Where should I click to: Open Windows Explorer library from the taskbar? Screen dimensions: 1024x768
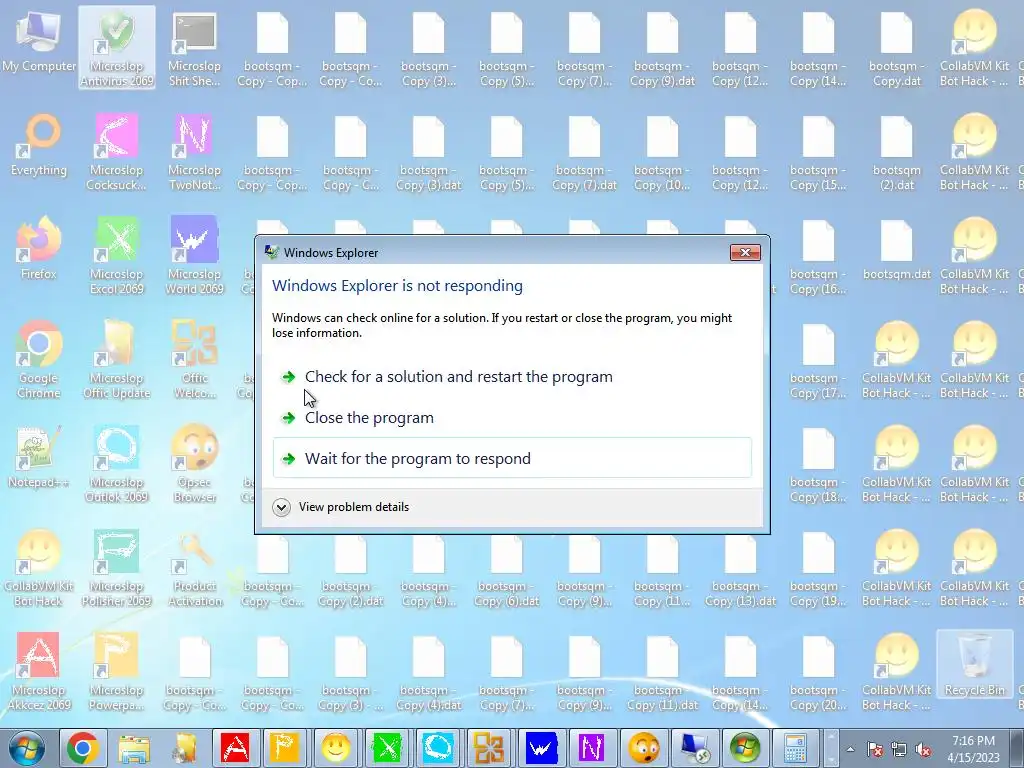pos(134,748)
